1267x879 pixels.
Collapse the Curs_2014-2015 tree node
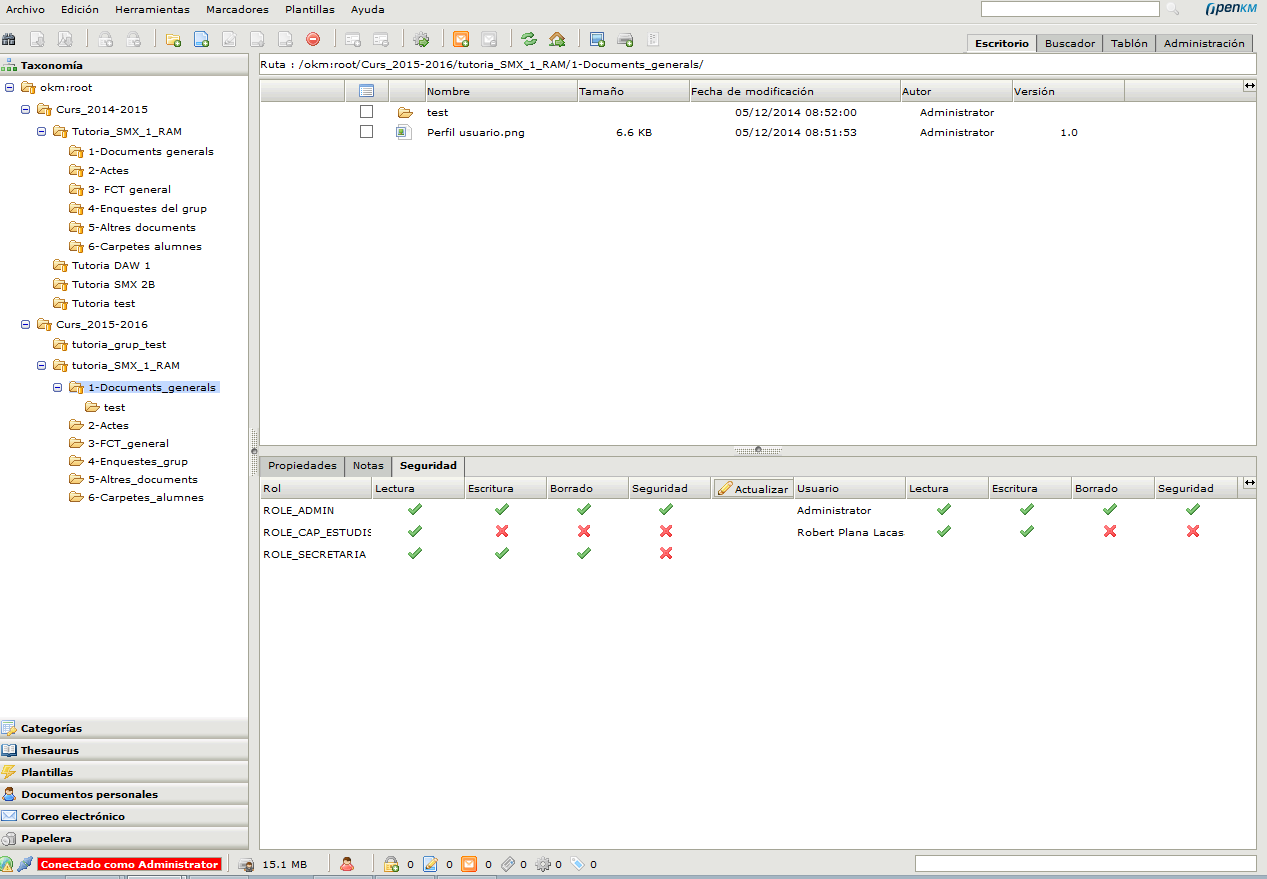tap(26, 110)
